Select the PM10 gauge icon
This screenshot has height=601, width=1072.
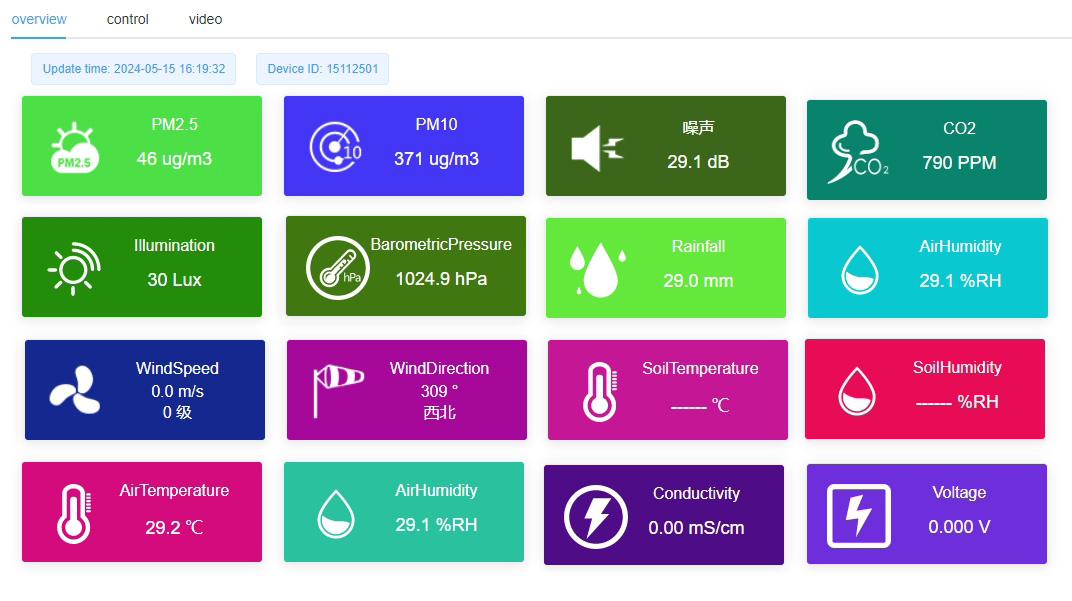(x=334, y=145)
